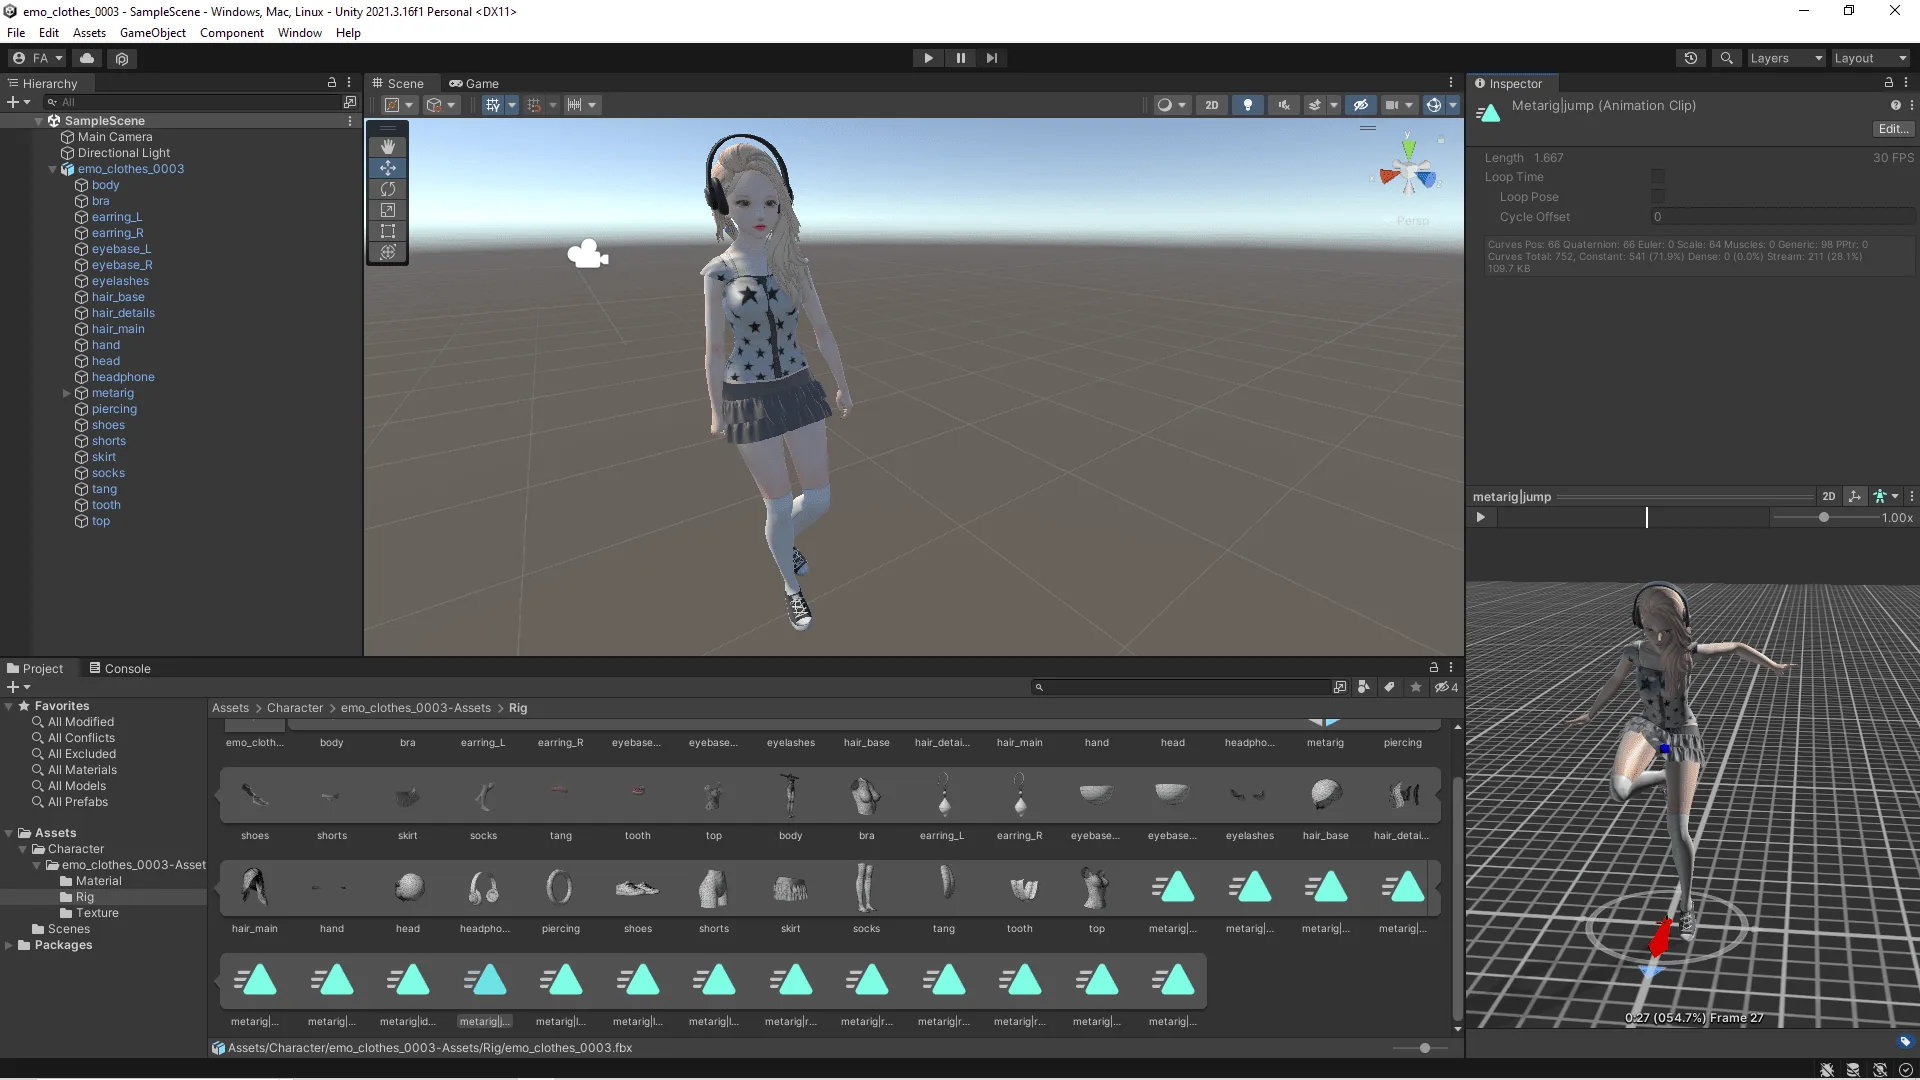Open the Layout dropdown

[x=1868, y=57]
